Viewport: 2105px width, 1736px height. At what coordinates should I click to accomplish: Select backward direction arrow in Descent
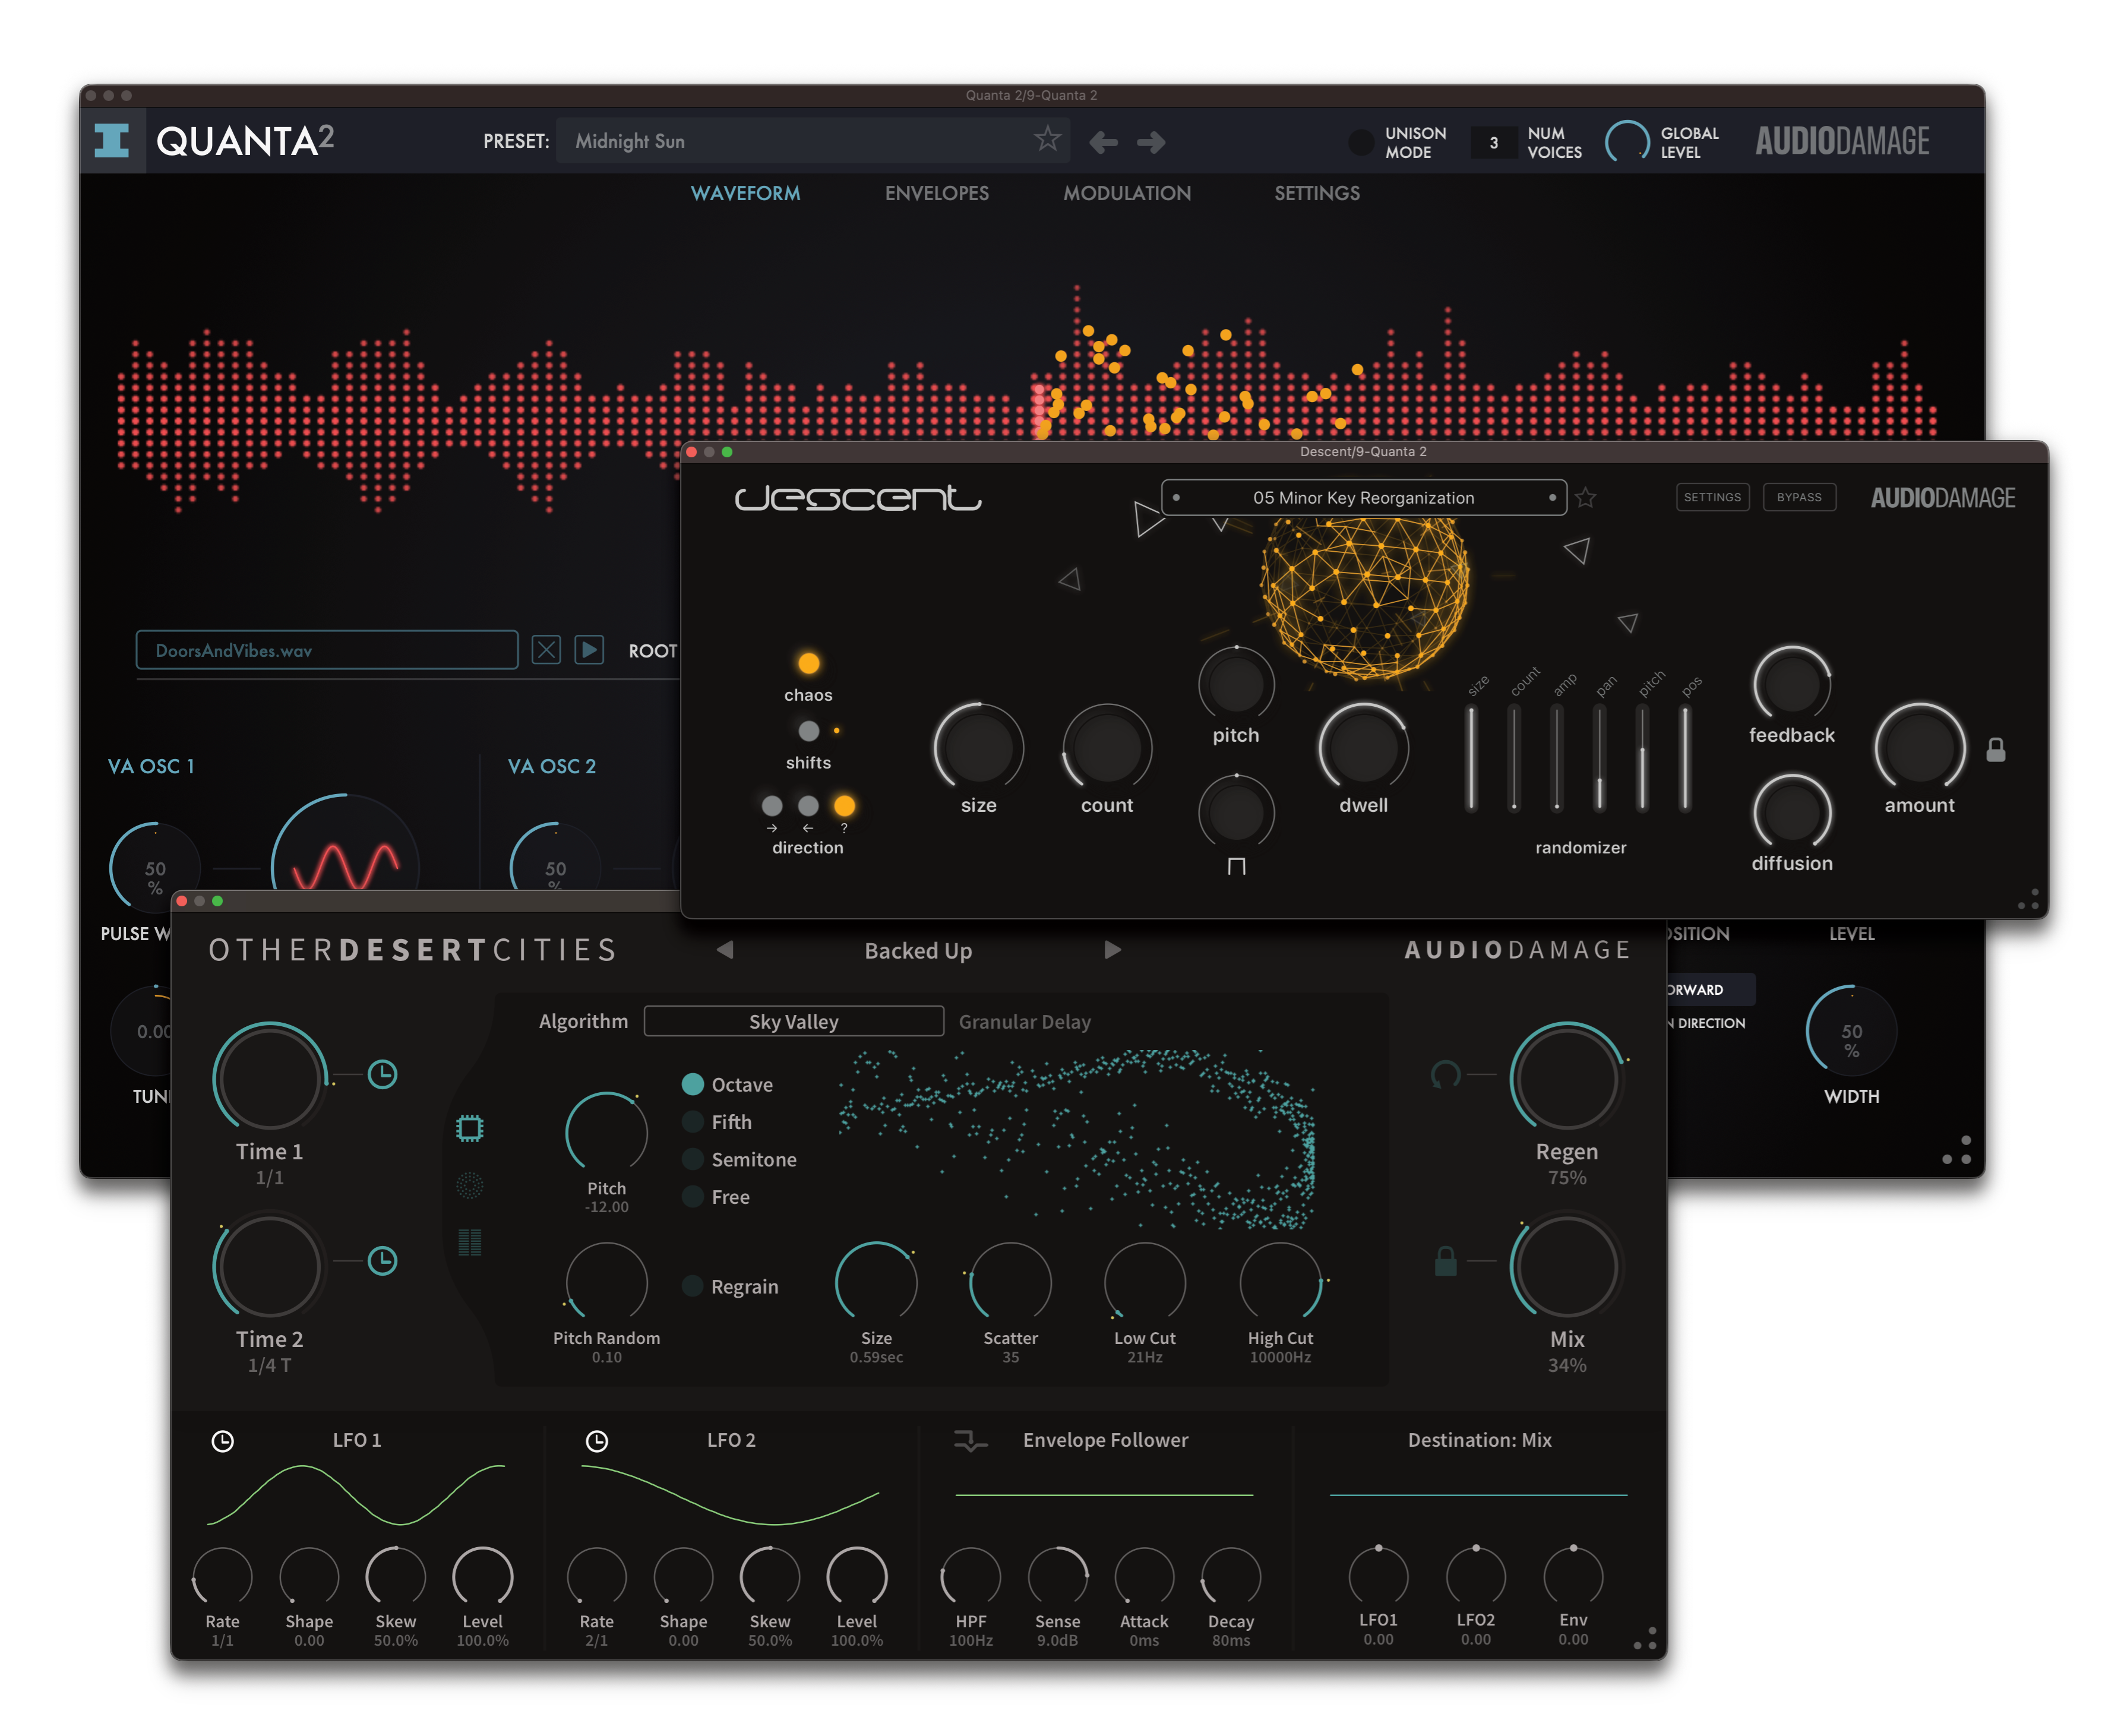tap(808, 806)
